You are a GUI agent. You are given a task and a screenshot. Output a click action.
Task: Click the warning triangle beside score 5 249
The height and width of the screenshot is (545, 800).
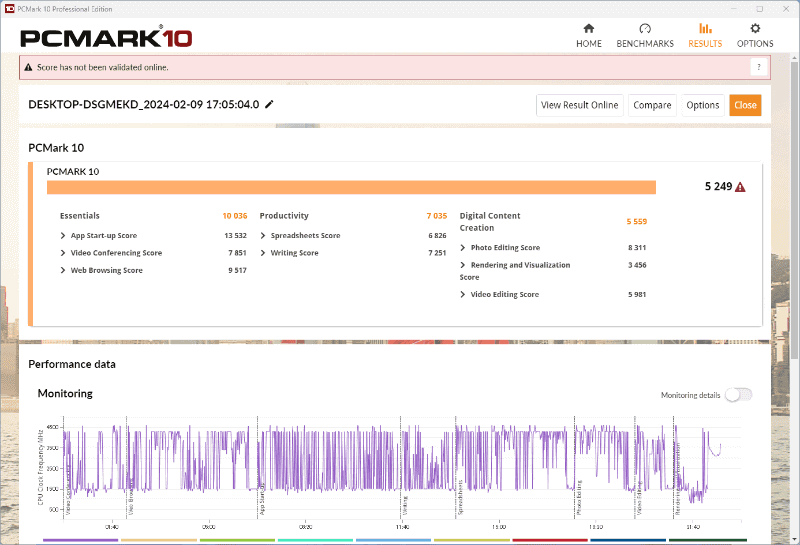[740, 187]
